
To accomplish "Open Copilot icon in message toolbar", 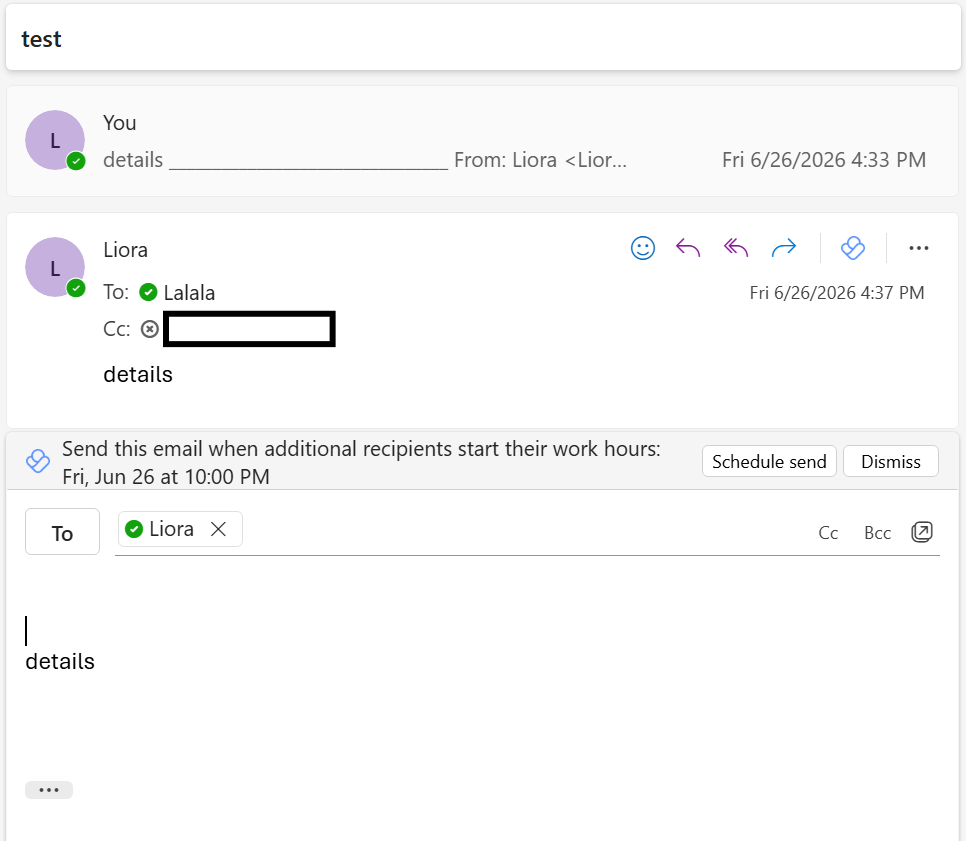I will [853, 248].
